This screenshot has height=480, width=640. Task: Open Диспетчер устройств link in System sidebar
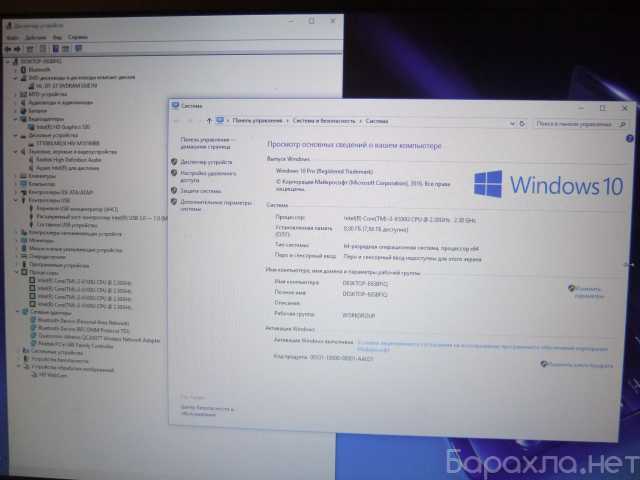[206, 162]
